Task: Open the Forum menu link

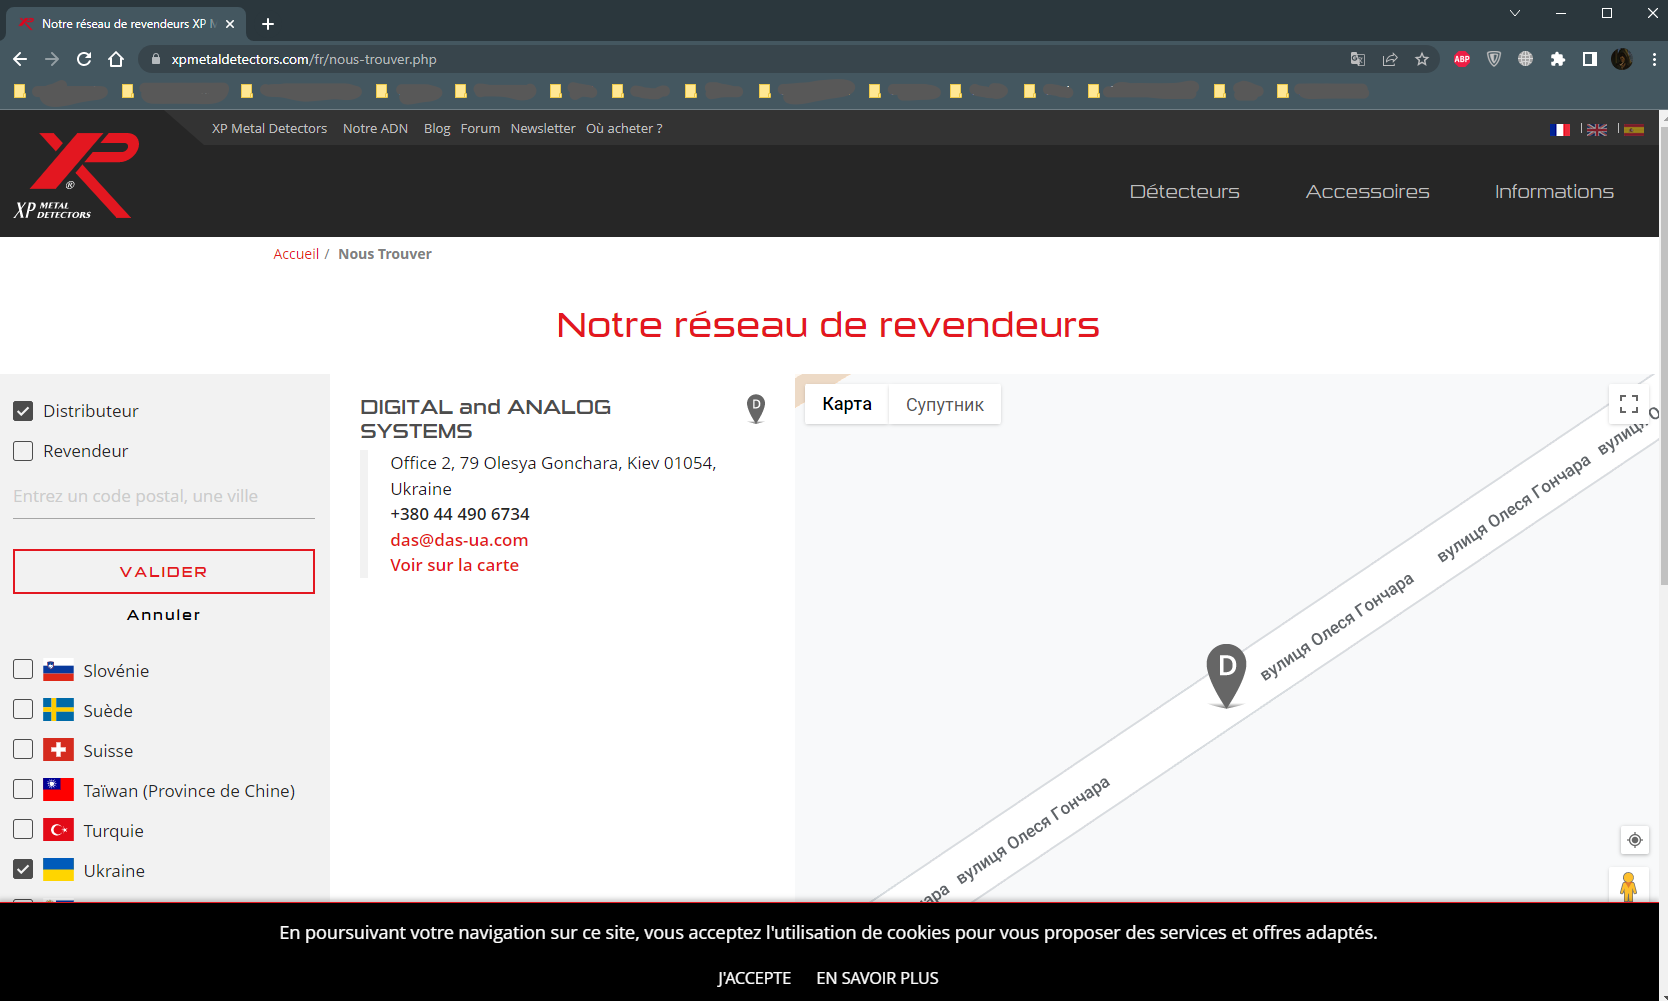Action: 480,129
